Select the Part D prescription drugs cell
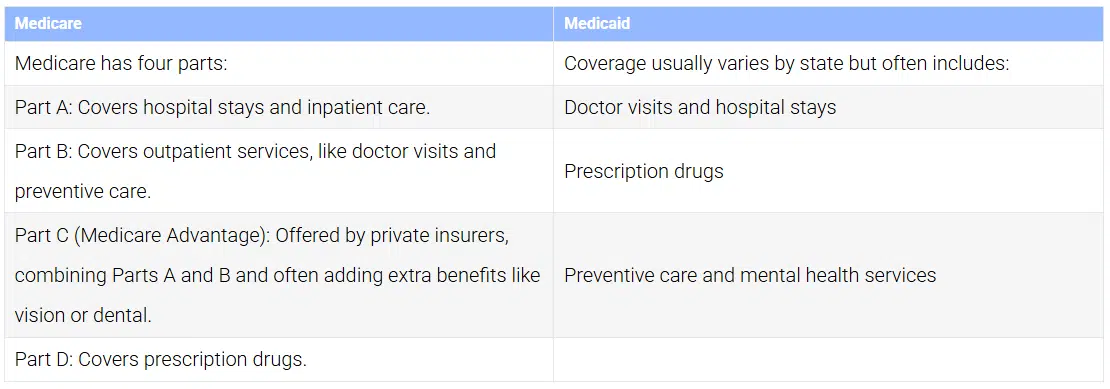Viewport: 1110px width, 389px height. click(x=279, y=359)
